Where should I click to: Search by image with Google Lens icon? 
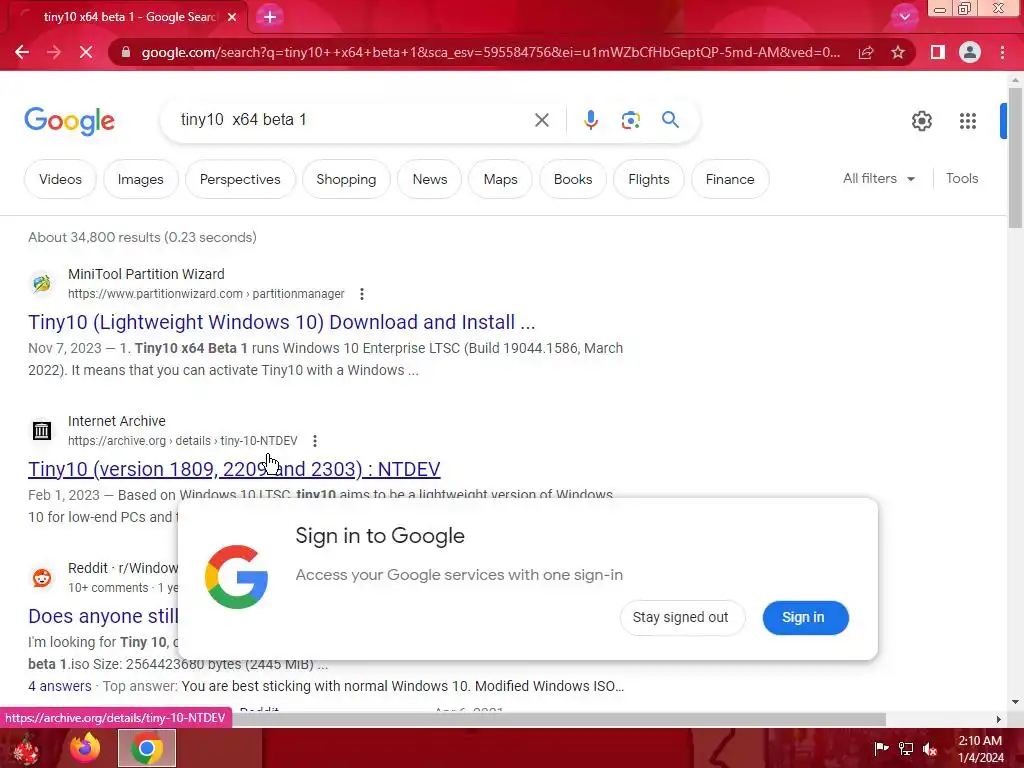point(630,120)
